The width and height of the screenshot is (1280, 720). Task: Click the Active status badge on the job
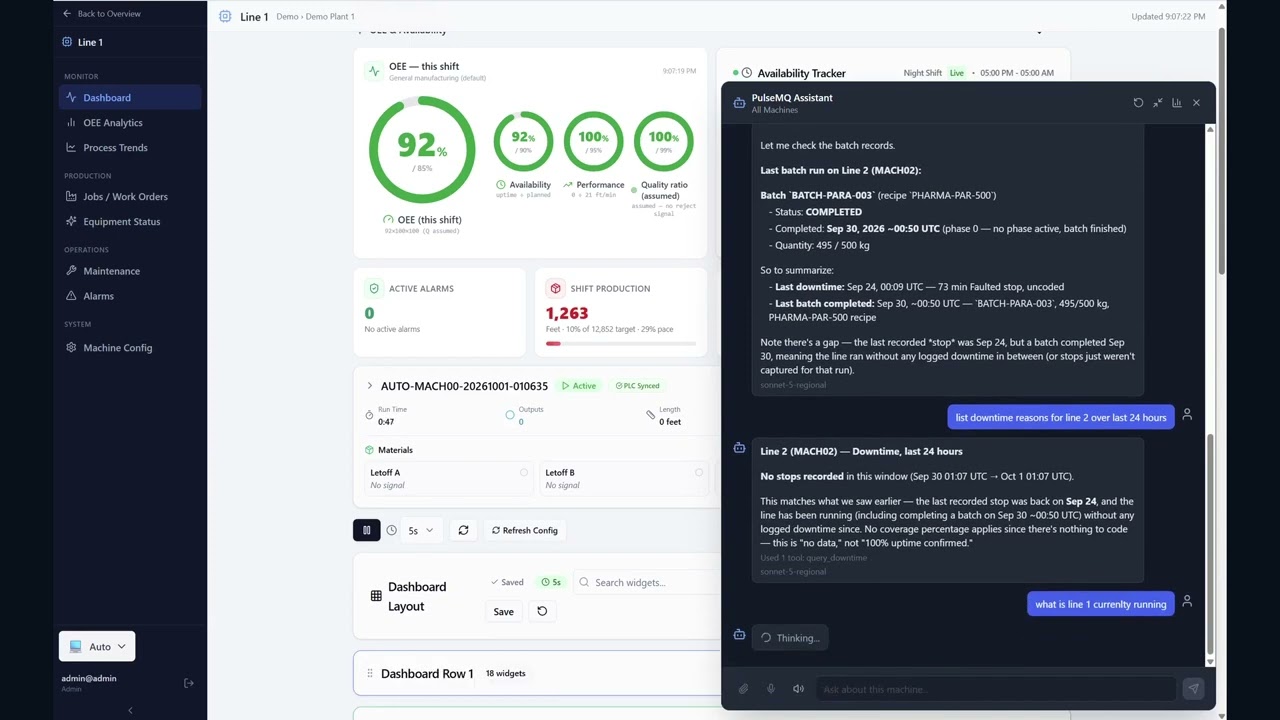[579, 386]
